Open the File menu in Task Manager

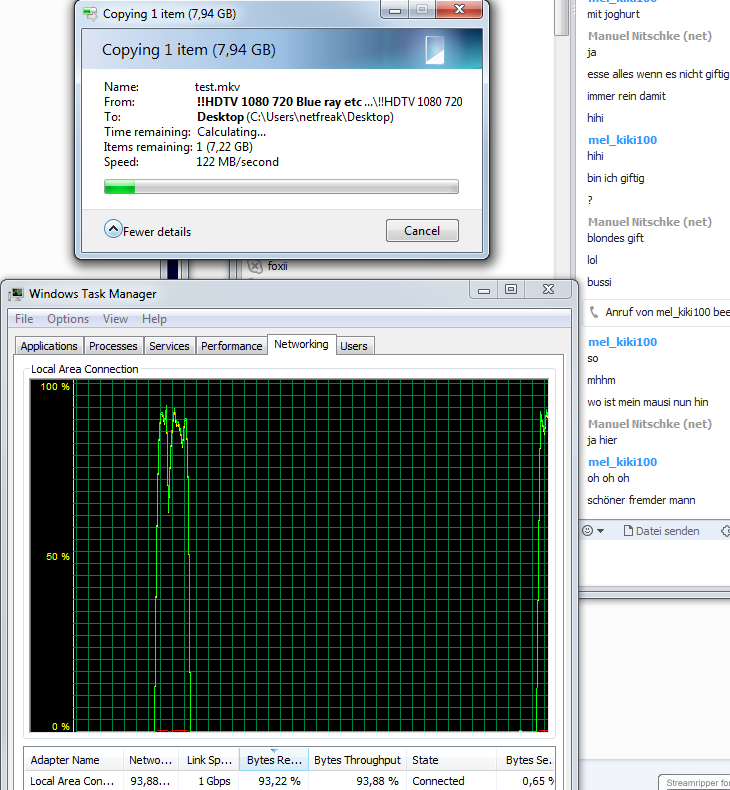[24, 319]
